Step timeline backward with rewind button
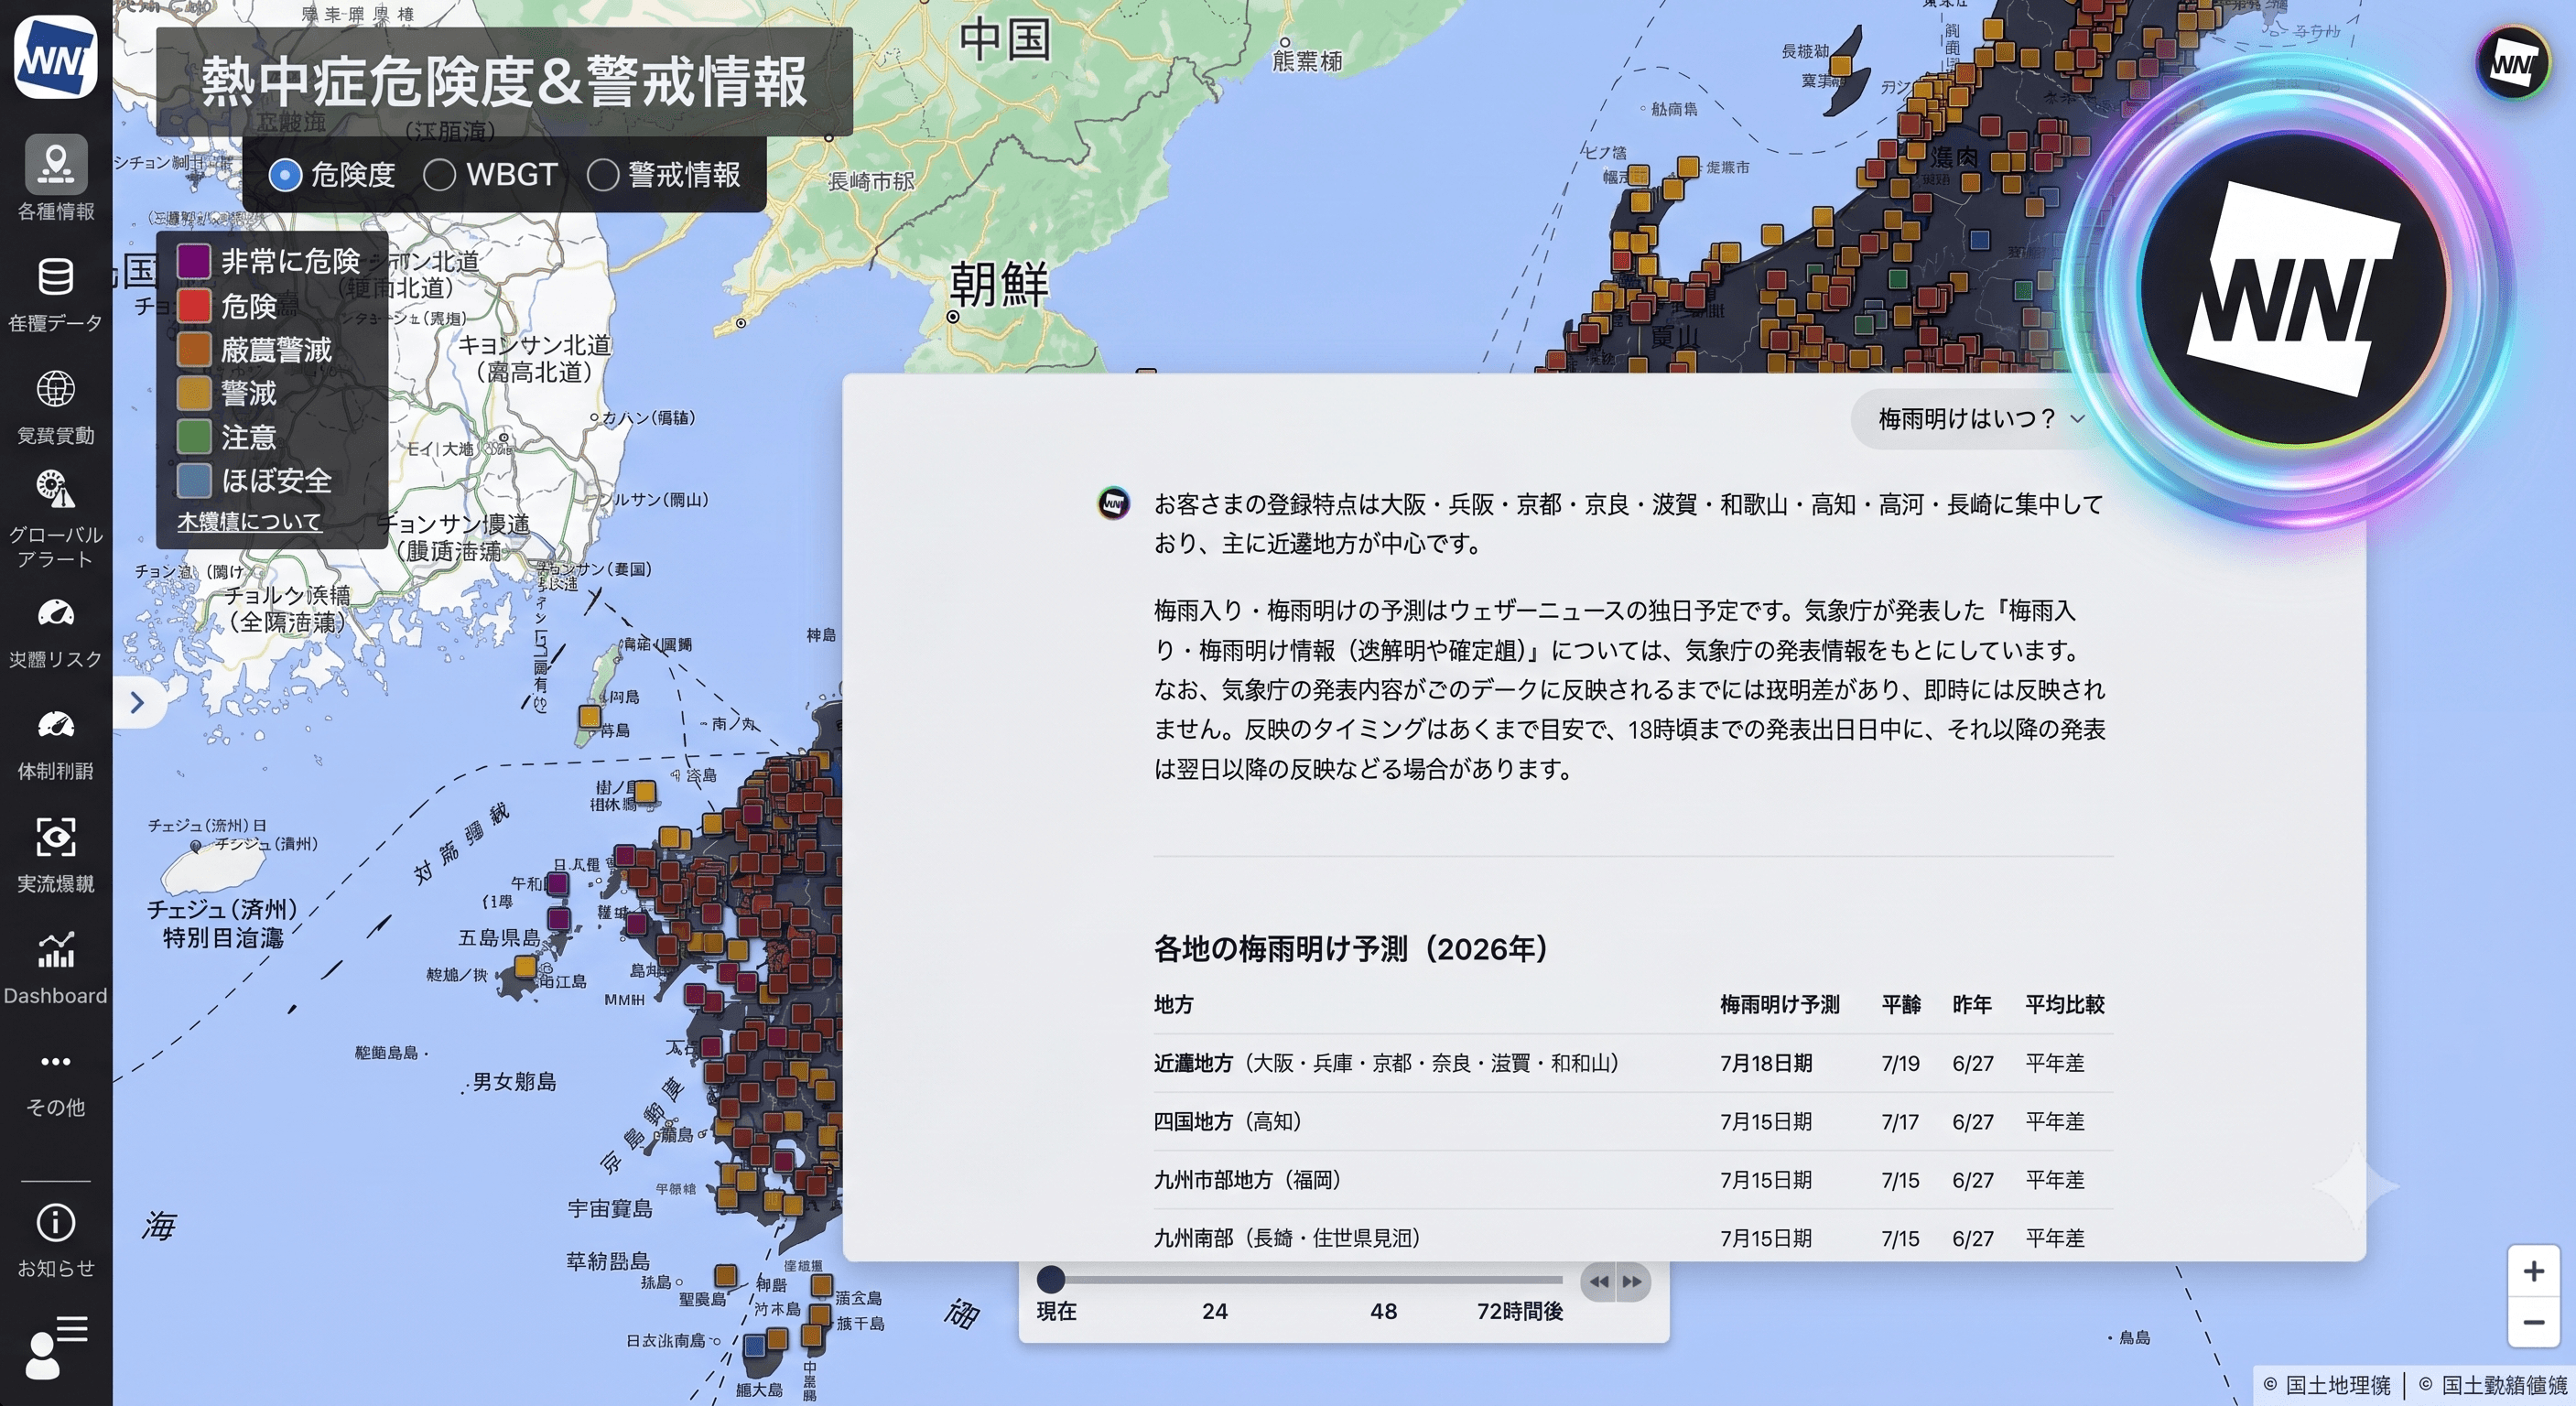 click(1599, 1281)
